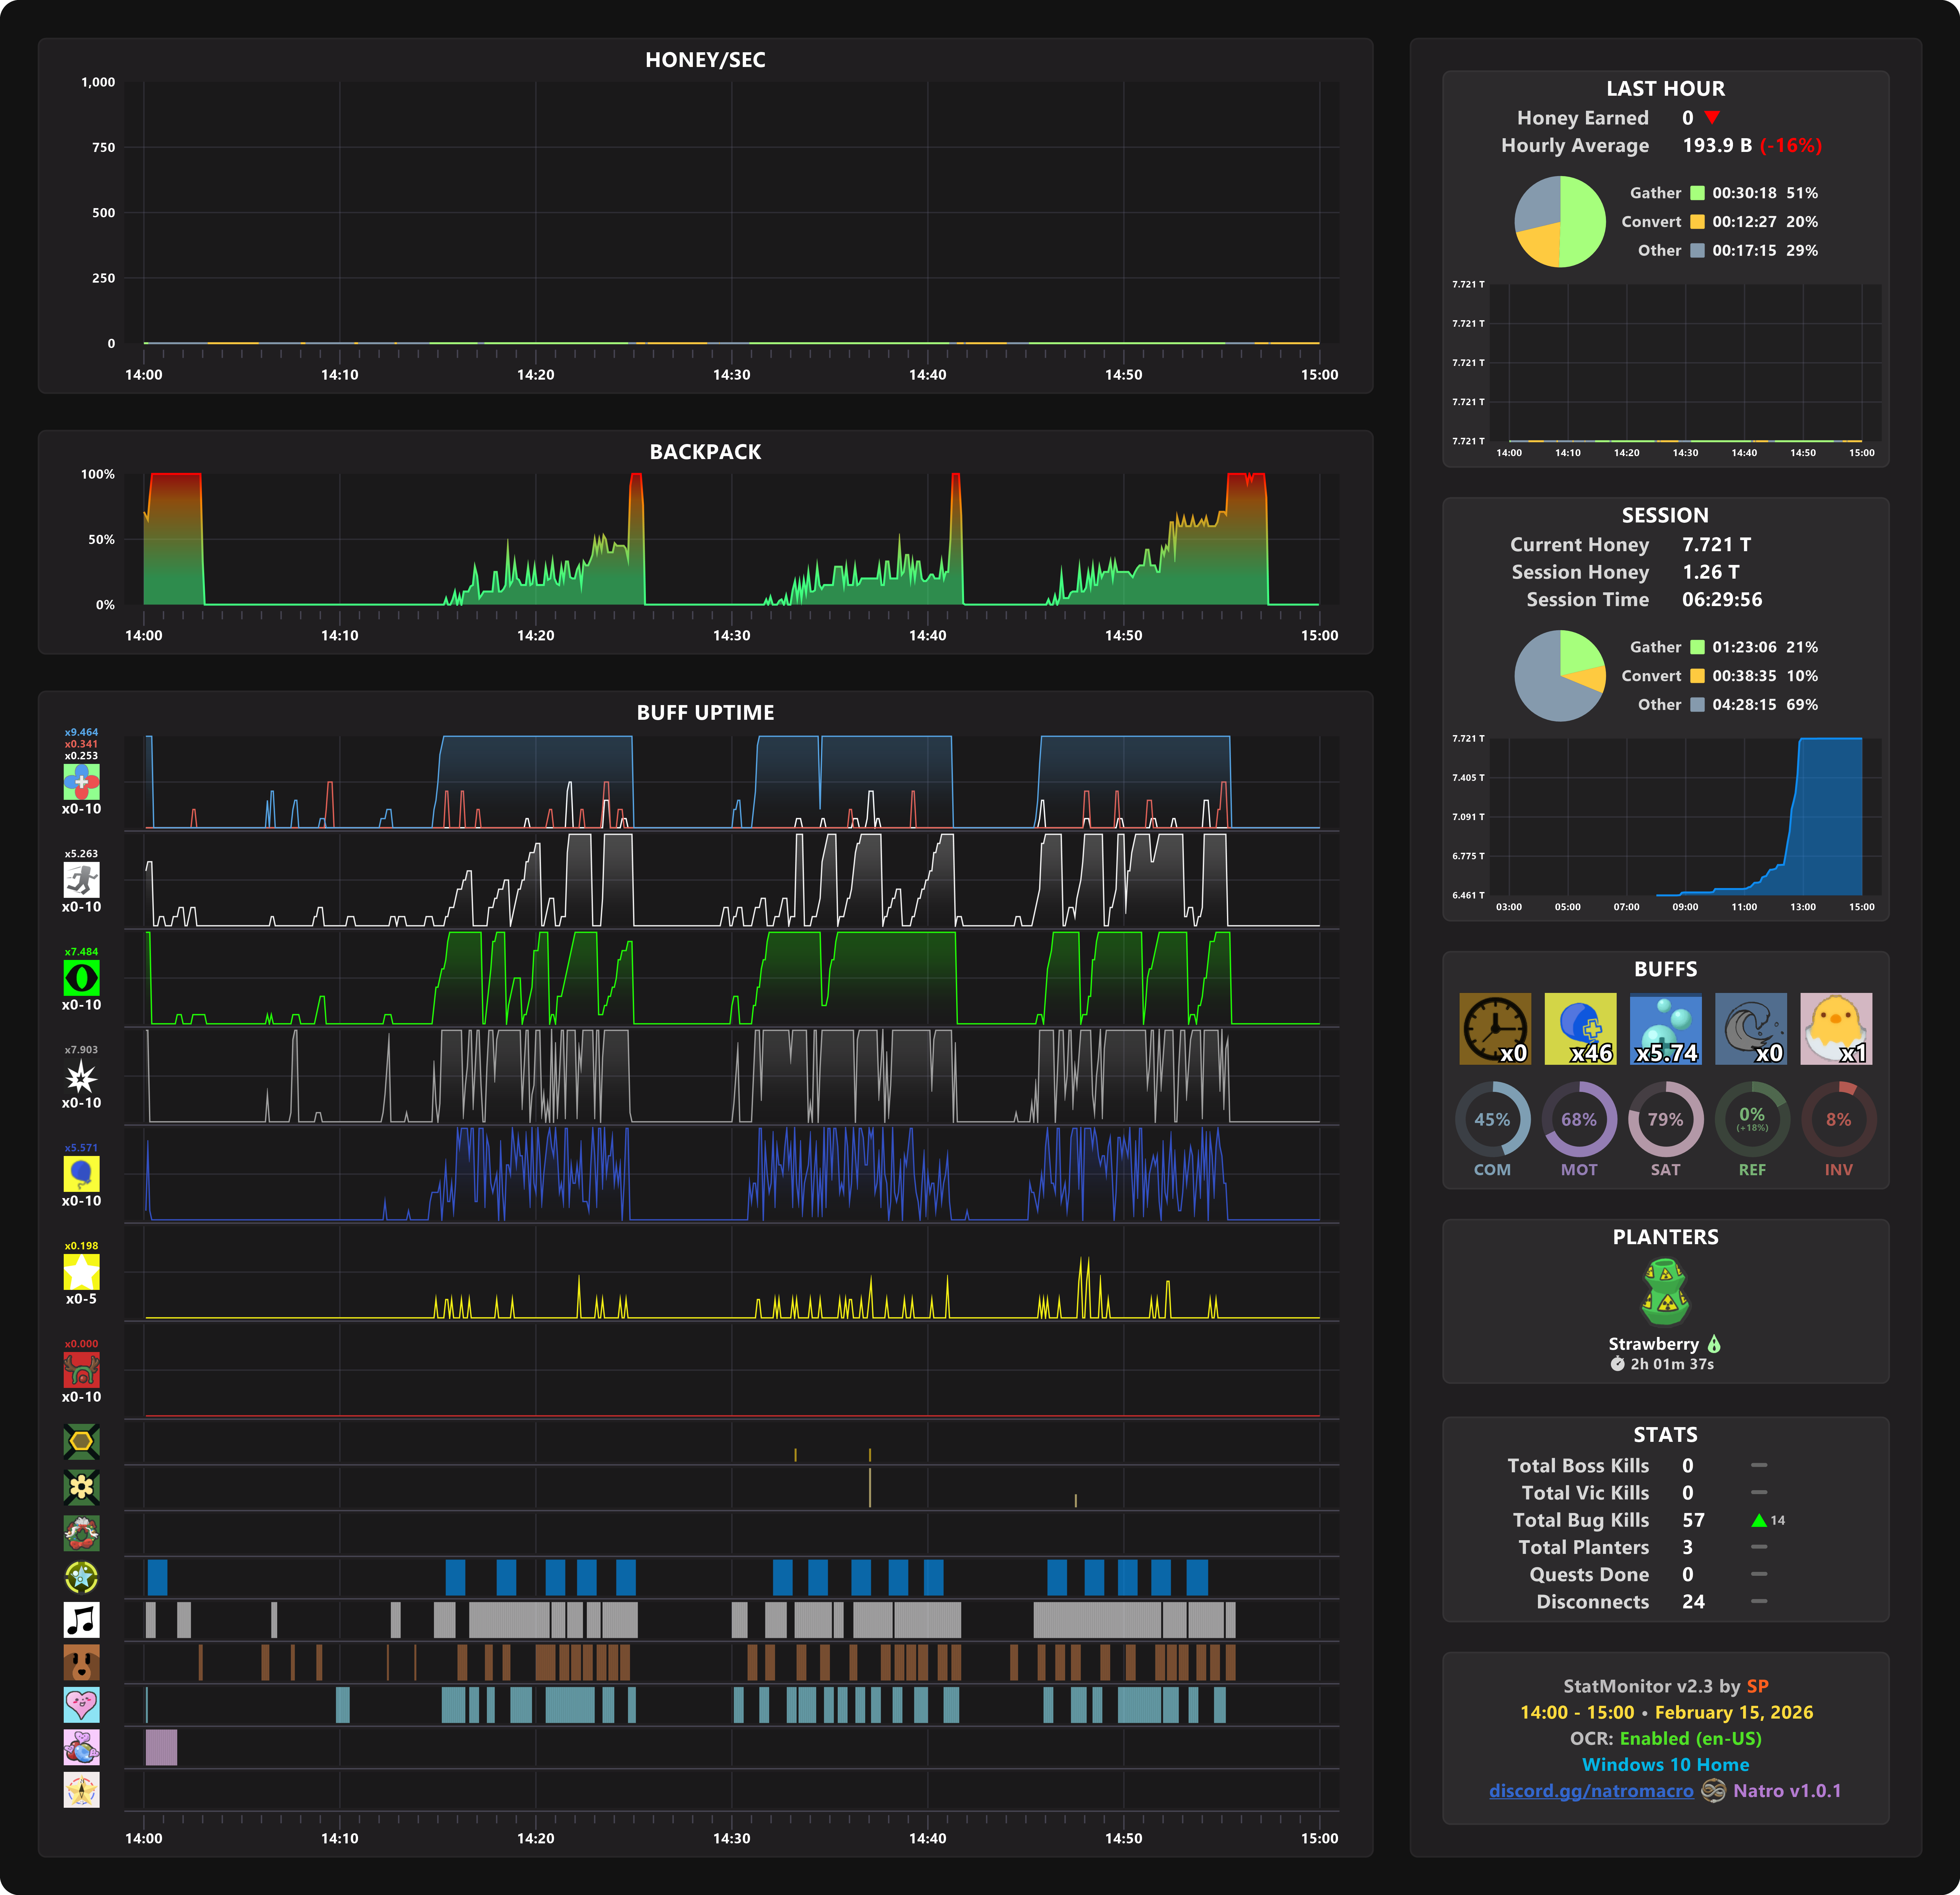Click the hatching chick buff icon
The height and width of the screenshot is (1895, 1960).
(1836, 1028)
